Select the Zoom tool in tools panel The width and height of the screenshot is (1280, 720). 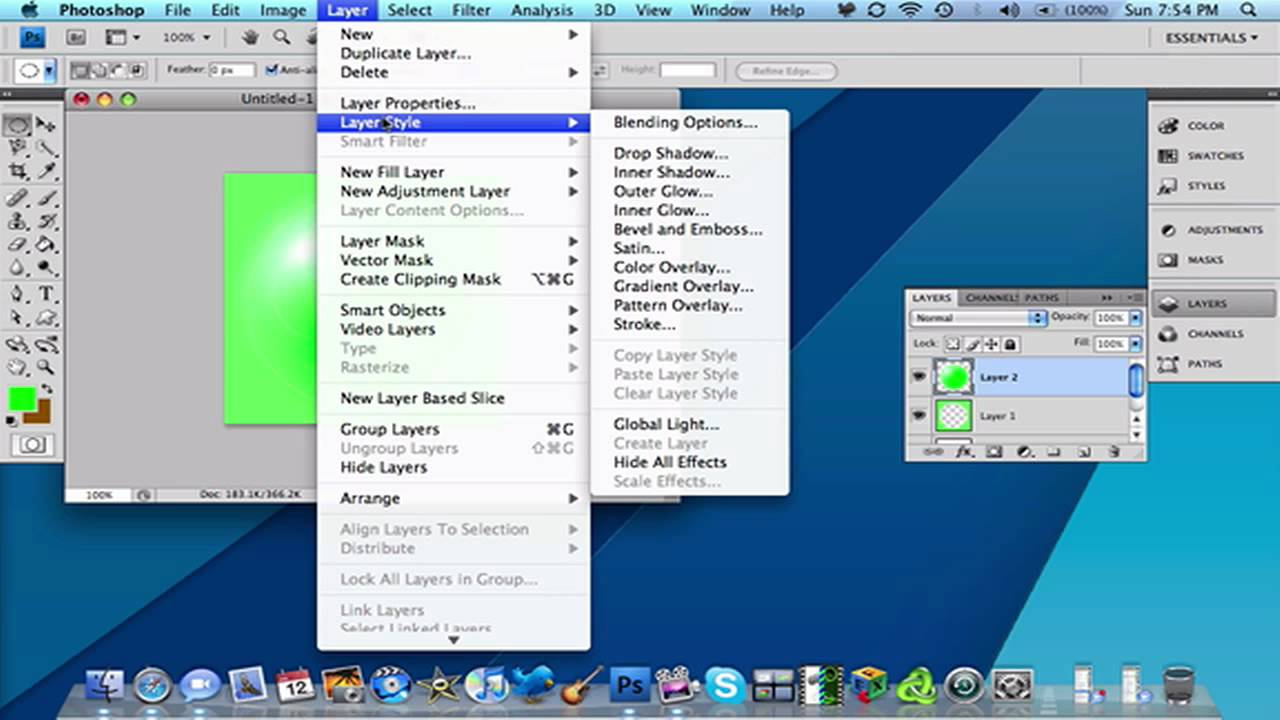pos(46,367)
